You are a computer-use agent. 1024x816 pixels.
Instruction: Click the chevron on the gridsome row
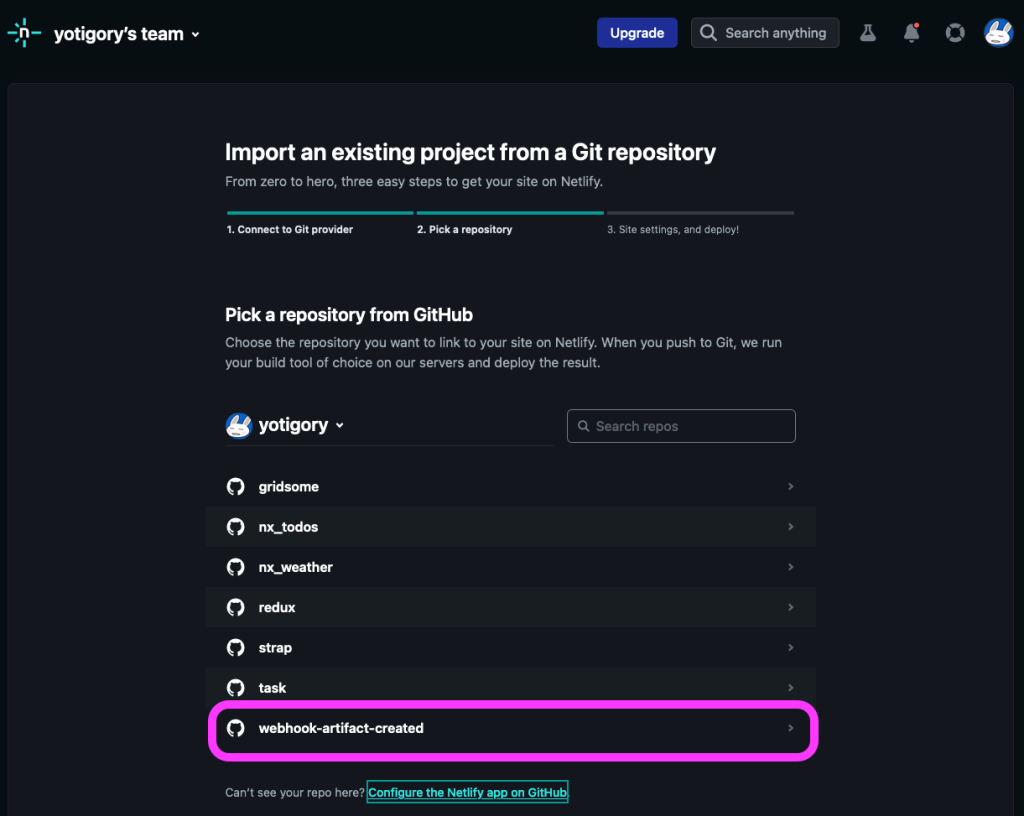(790, 486)
